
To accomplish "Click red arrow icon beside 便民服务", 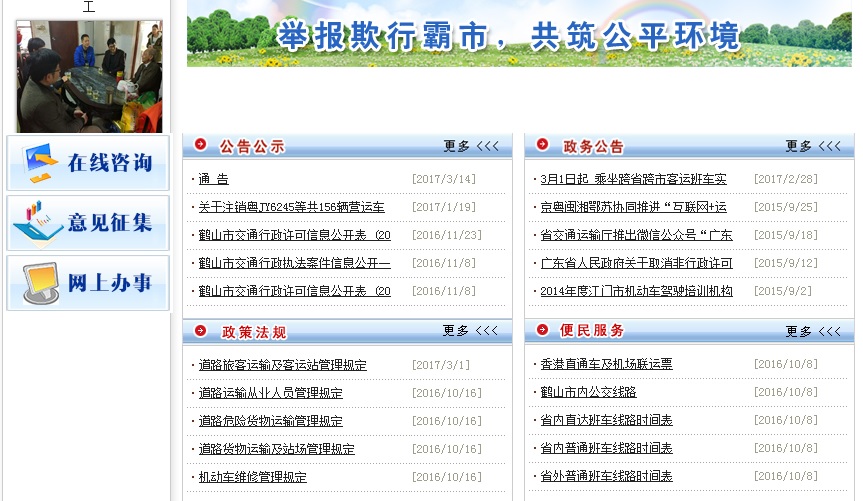I will click(543, 330).
